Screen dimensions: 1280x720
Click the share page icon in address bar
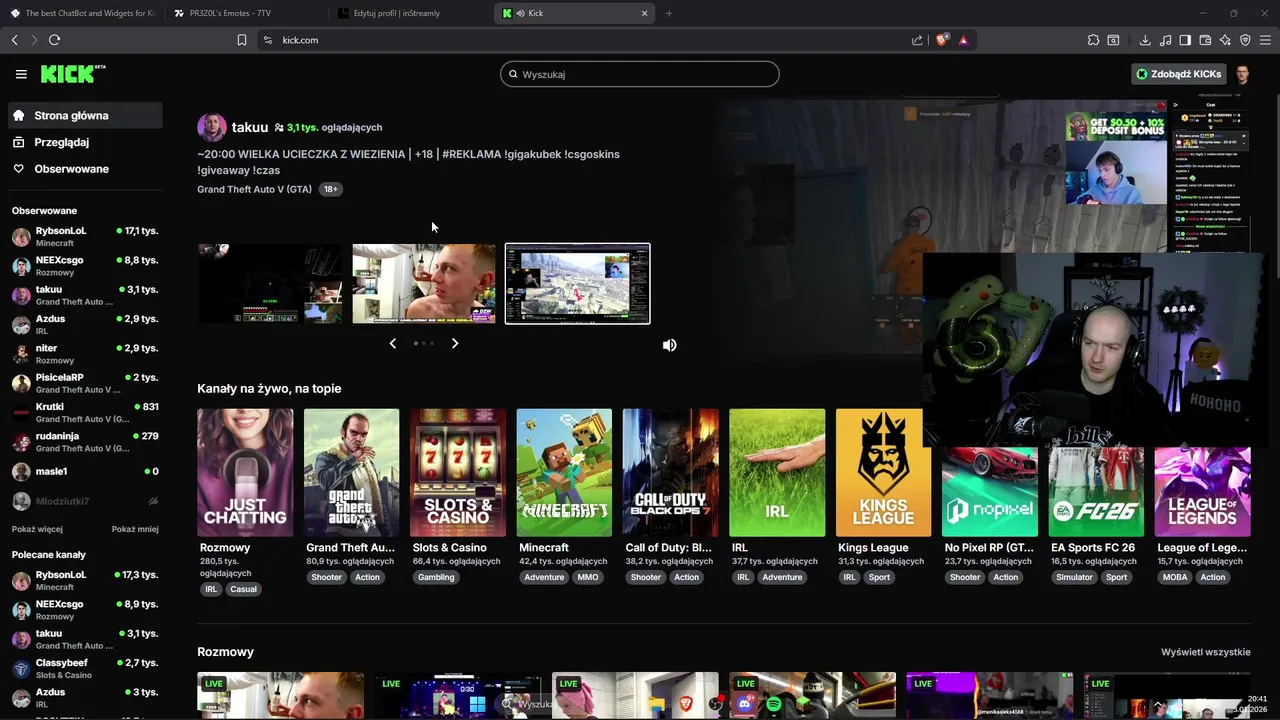point(917,40)
